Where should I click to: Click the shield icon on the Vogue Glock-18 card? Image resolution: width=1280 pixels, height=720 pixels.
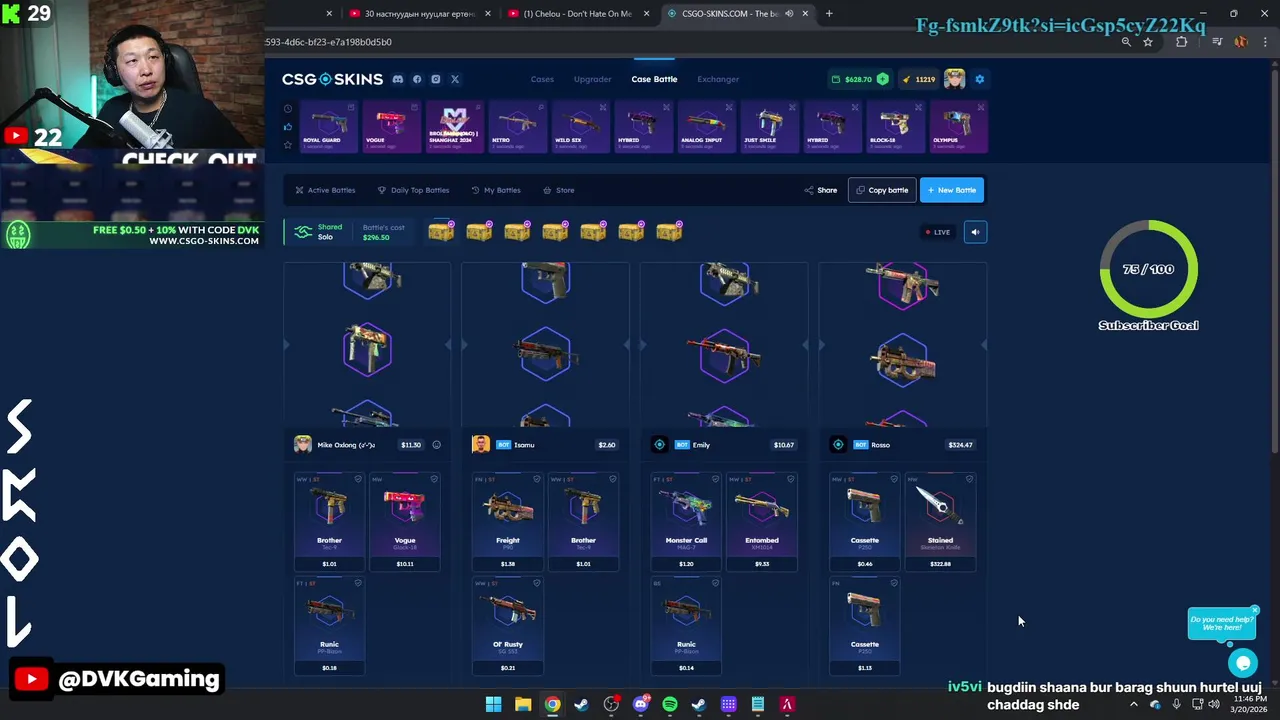point(434,479)
